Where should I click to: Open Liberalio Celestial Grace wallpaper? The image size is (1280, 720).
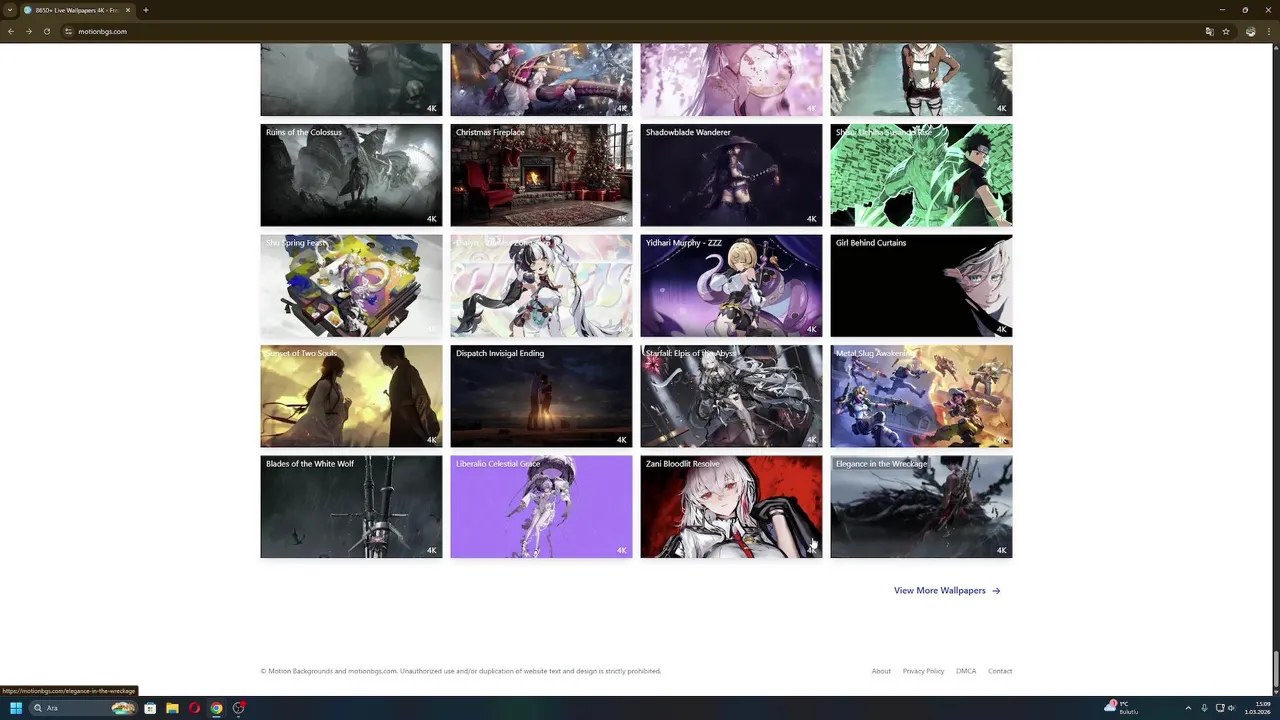point(541,507)
